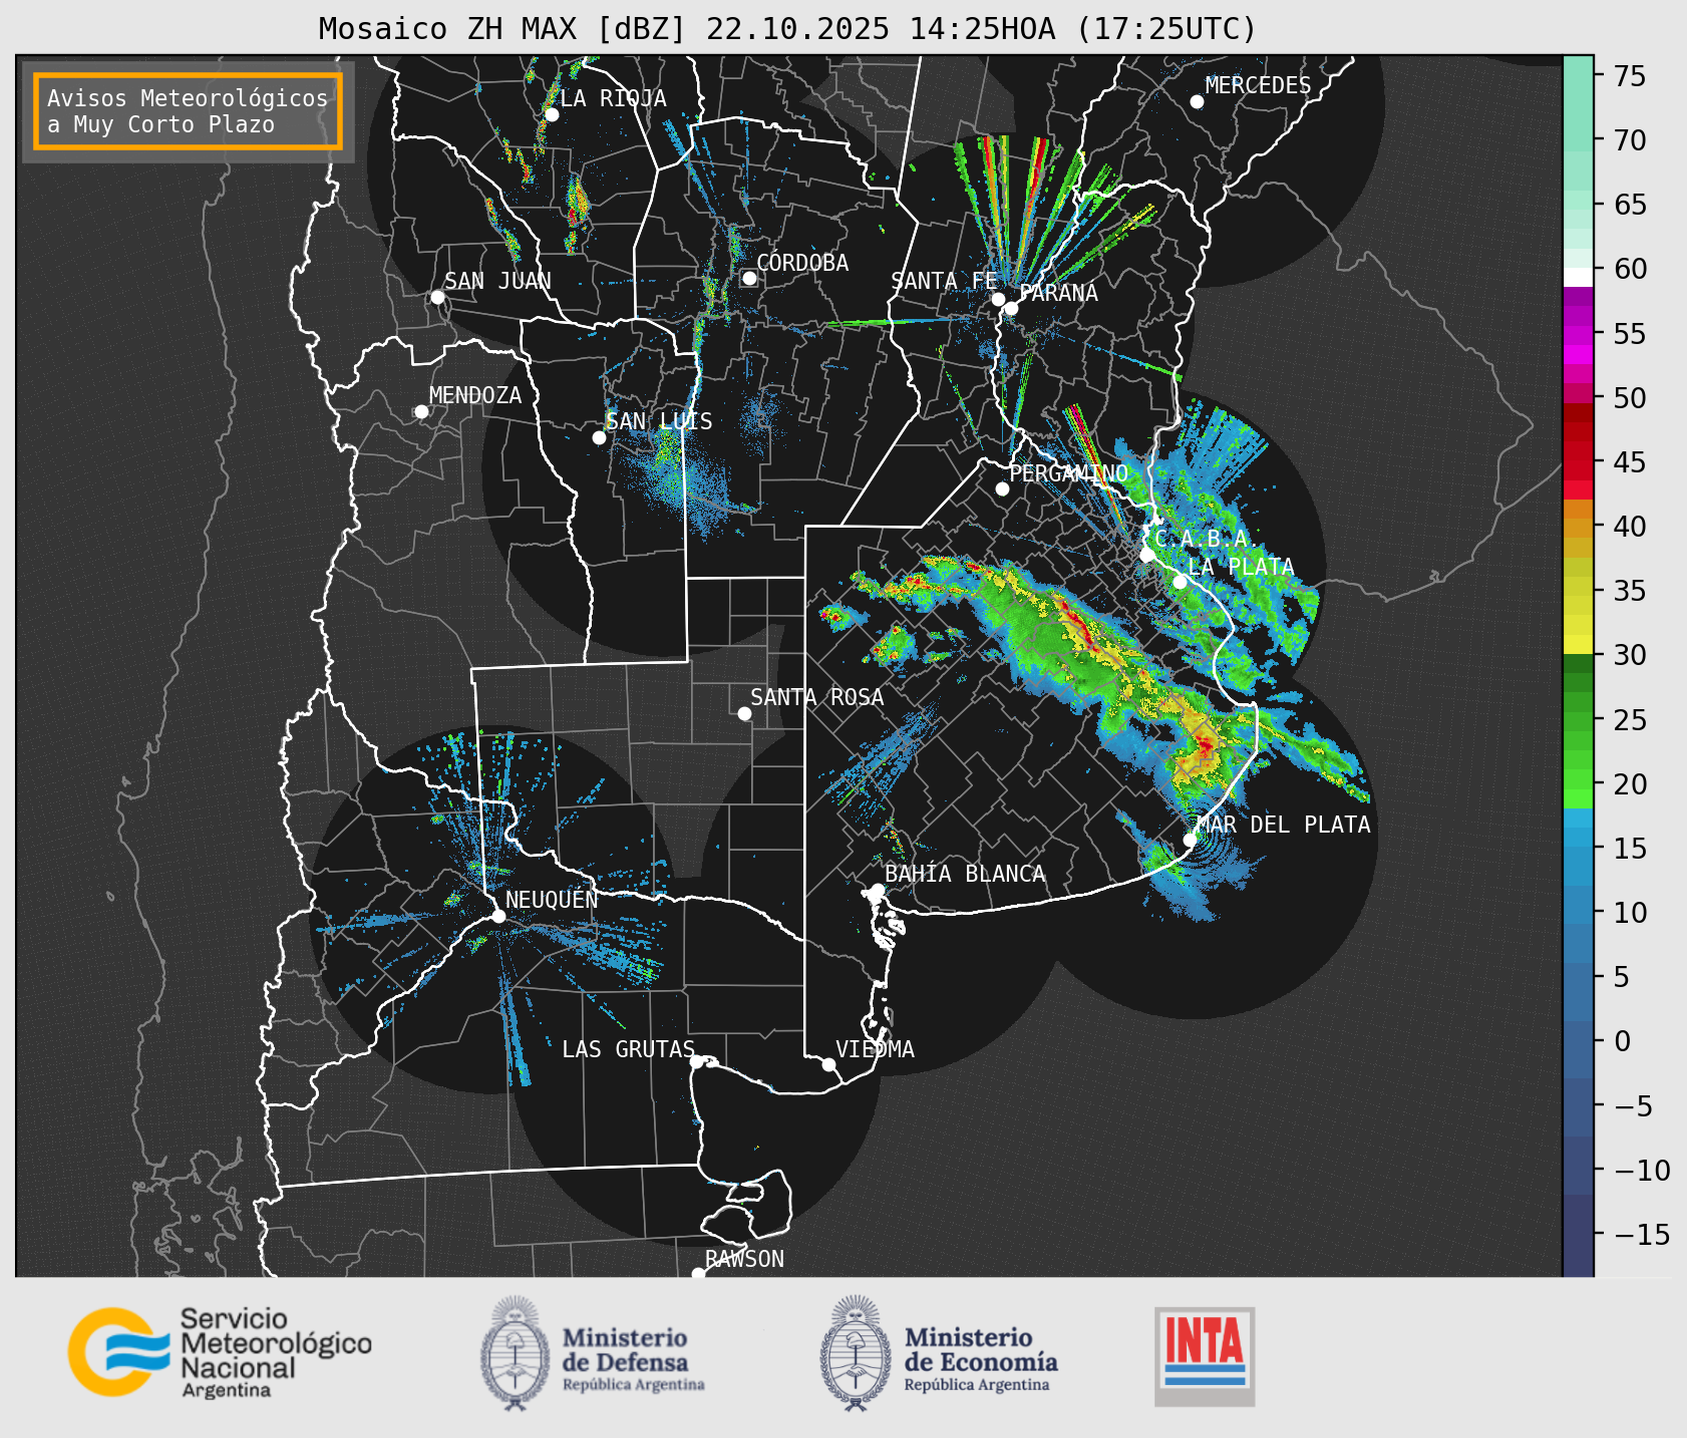Viewport: 1687px width, 1438px height.
Task: Click the PERGAMINO city marker dot
Action: [x=1002, y=489]
